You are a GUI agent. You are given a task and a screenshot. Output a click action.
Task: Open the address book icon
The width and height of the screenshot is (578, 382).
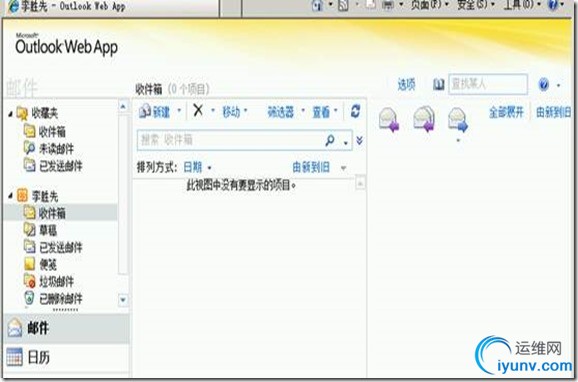tap(438, 84)
